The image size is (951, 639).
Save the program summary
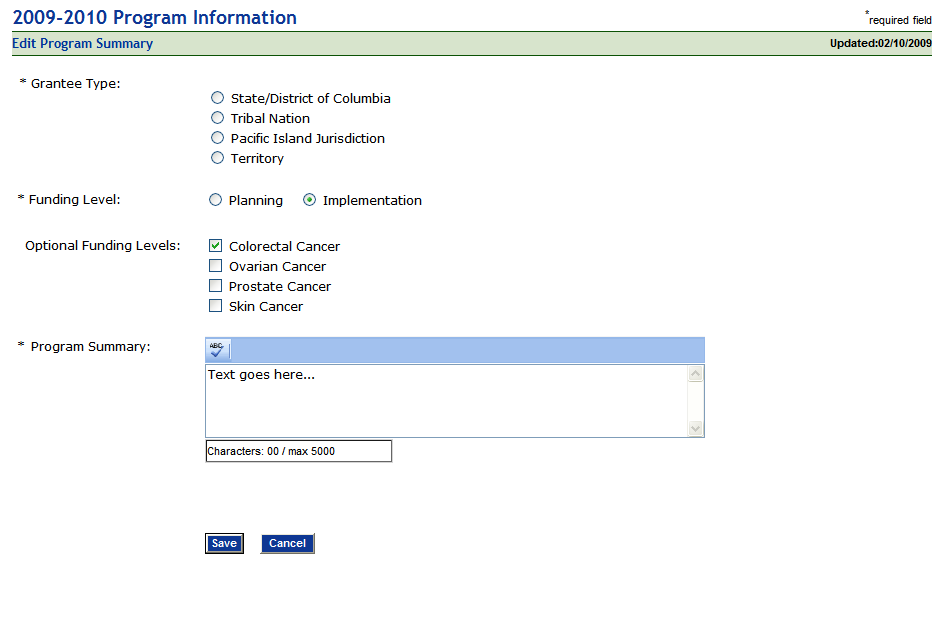tap(224, 543)
